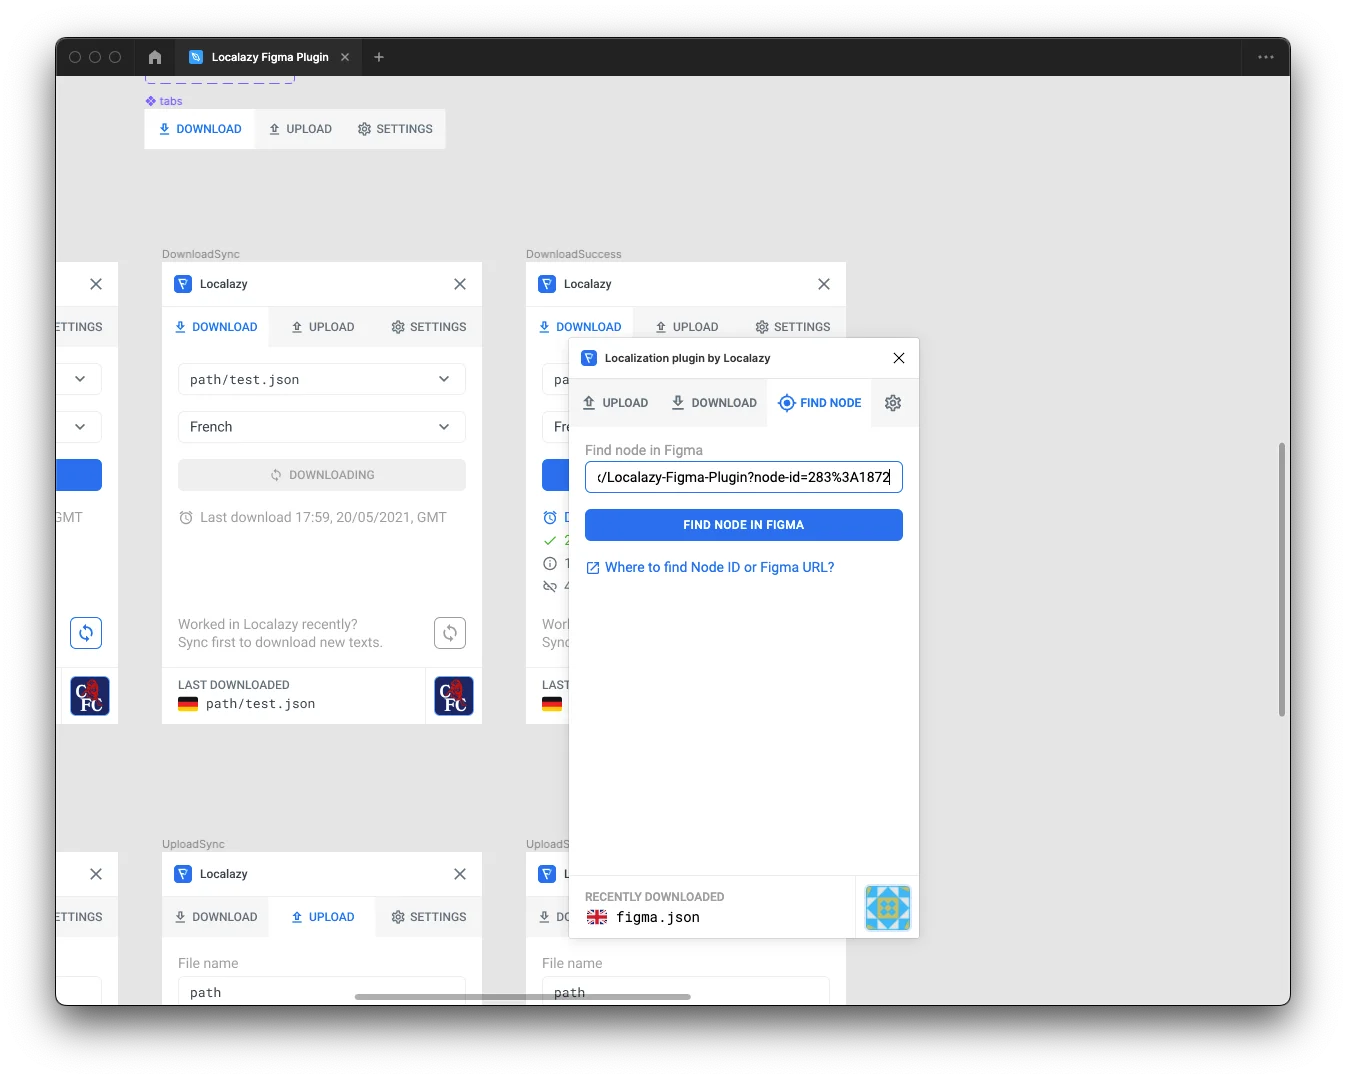Viewport: 1346px width, 1079px height.
Task: Expand the French language dropdown
Action: [x=322, y=427]
